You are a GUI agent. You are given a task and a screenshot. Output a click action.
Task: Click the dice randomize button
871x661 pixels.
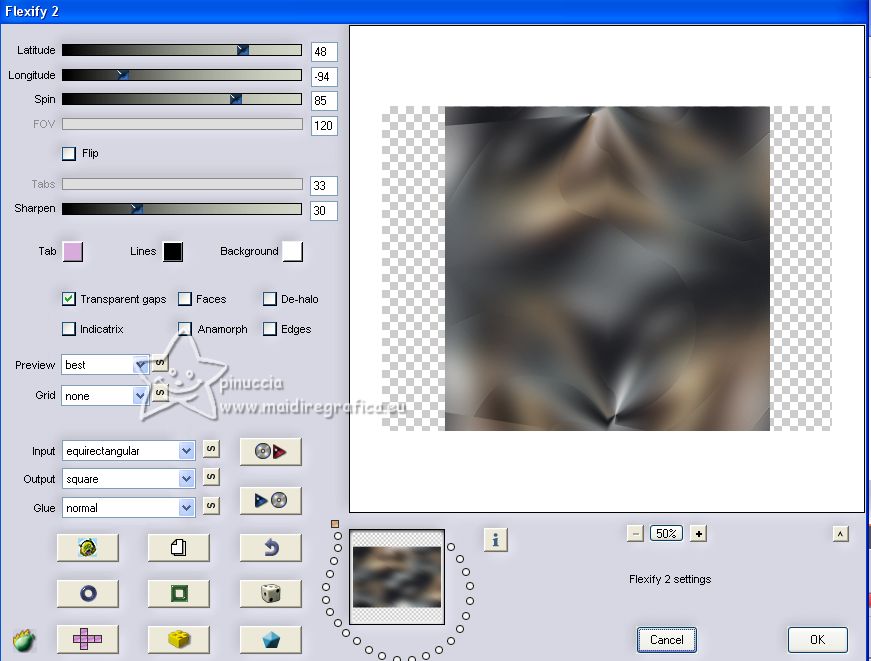[x=271, y=594]
